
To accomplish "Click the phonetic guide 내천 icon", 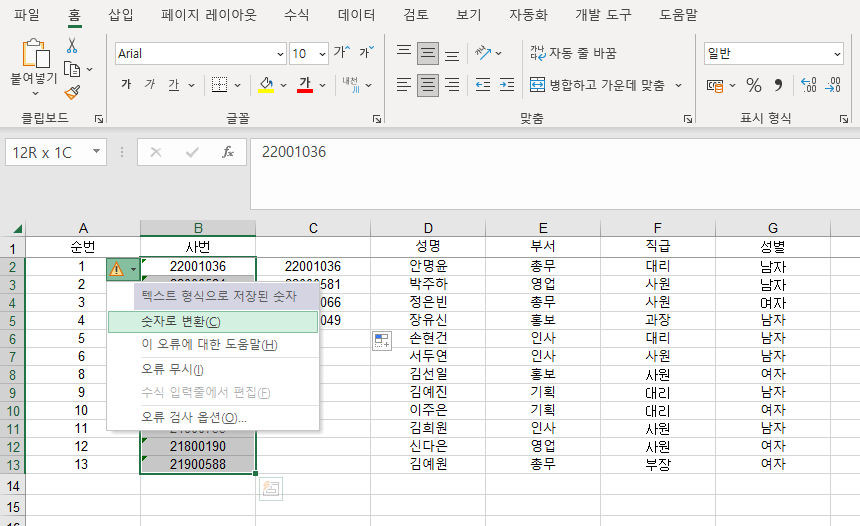I will tap(351, 84).
